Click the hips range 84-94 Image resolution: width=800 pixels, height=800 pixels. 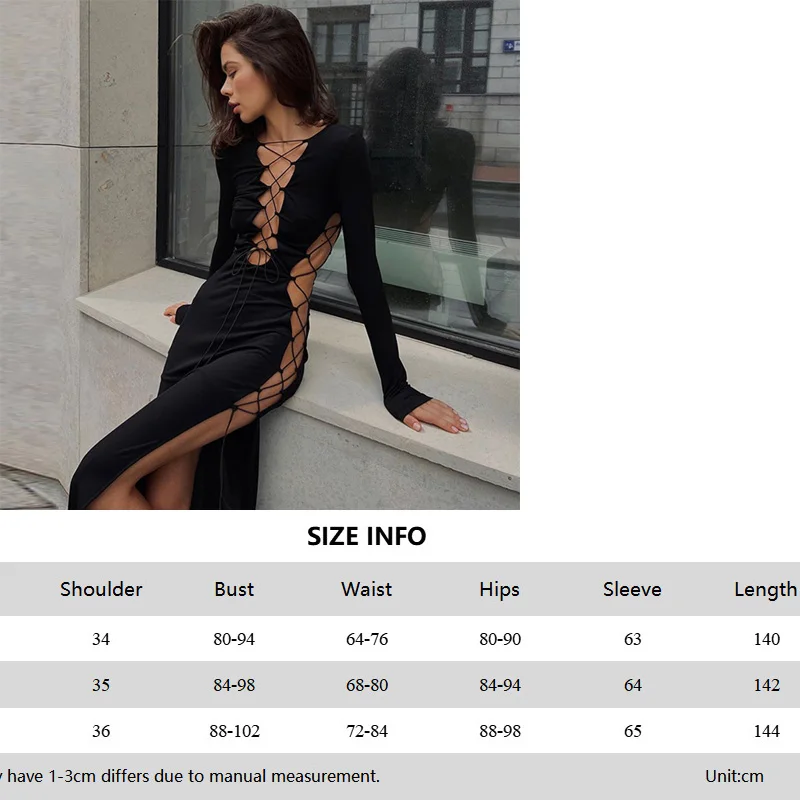tap(500, 685)
